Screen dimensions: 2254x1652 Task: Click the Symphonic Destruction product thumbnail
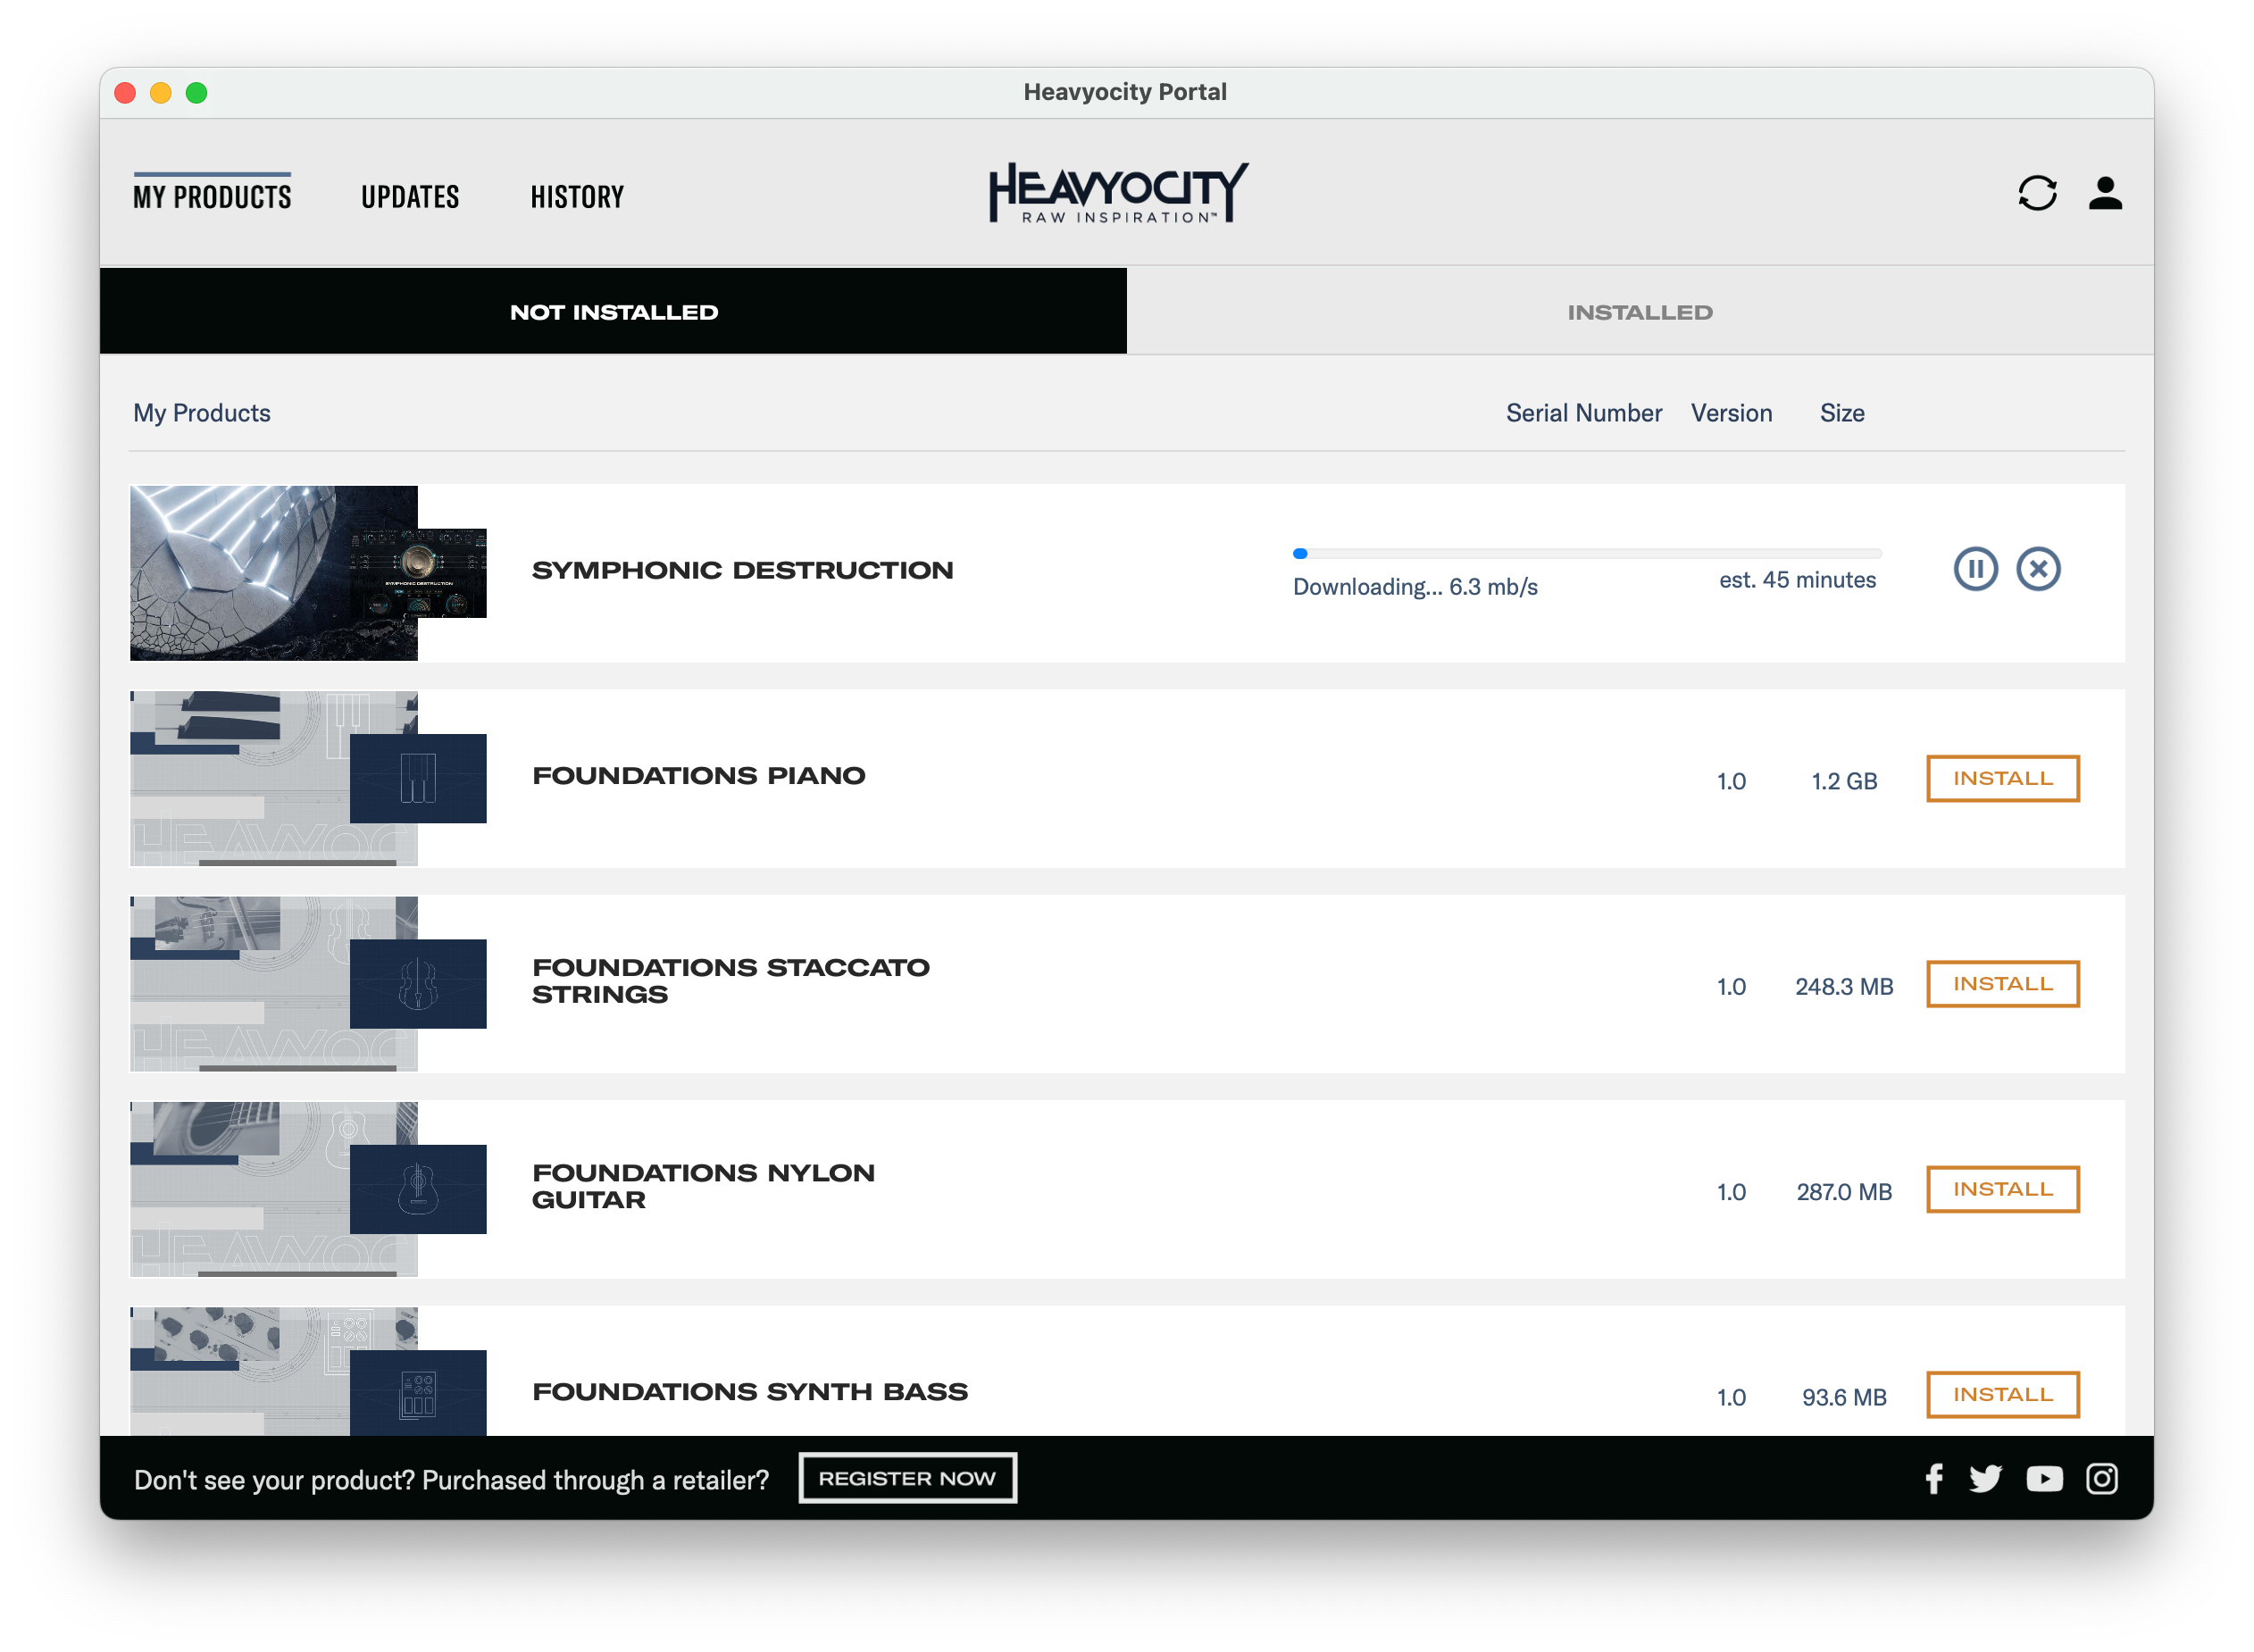click(308, 573)
